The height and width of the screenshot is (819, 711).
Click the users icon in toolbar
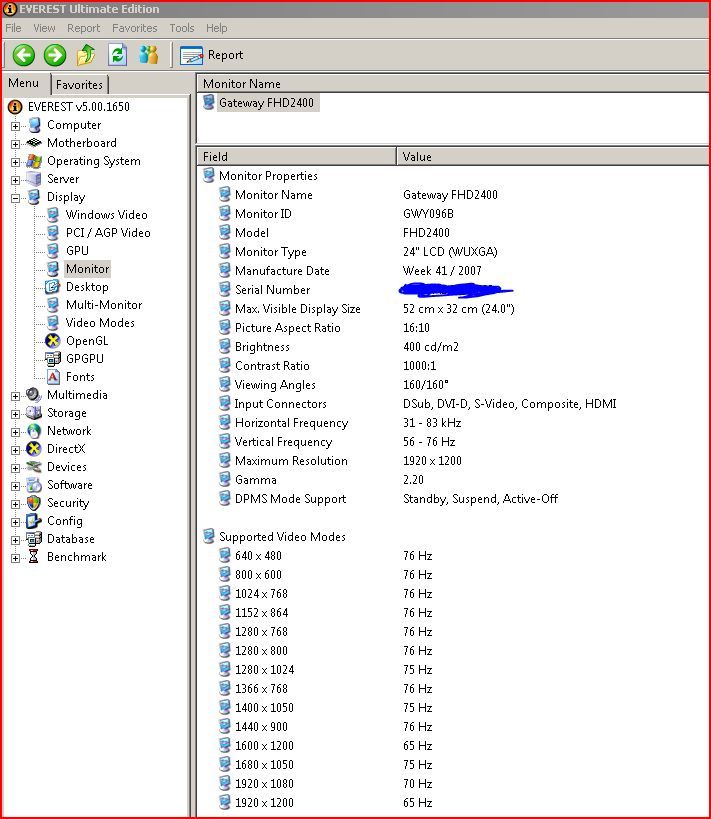149,55
